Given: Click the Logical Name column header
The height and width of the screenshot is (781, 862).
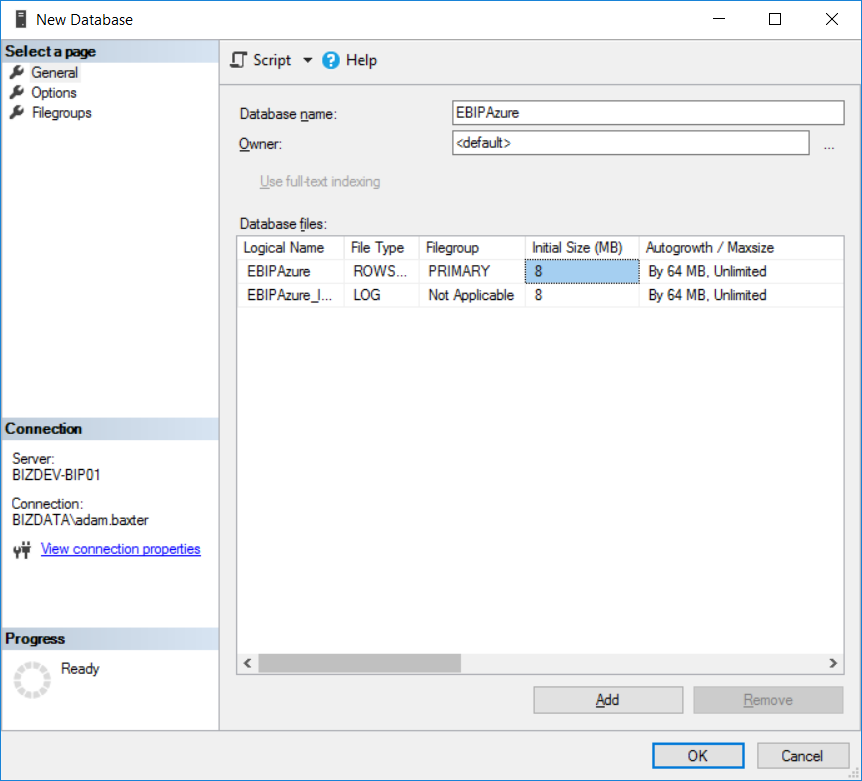Looking at the screenshot, I should click(x=291, y=248).
